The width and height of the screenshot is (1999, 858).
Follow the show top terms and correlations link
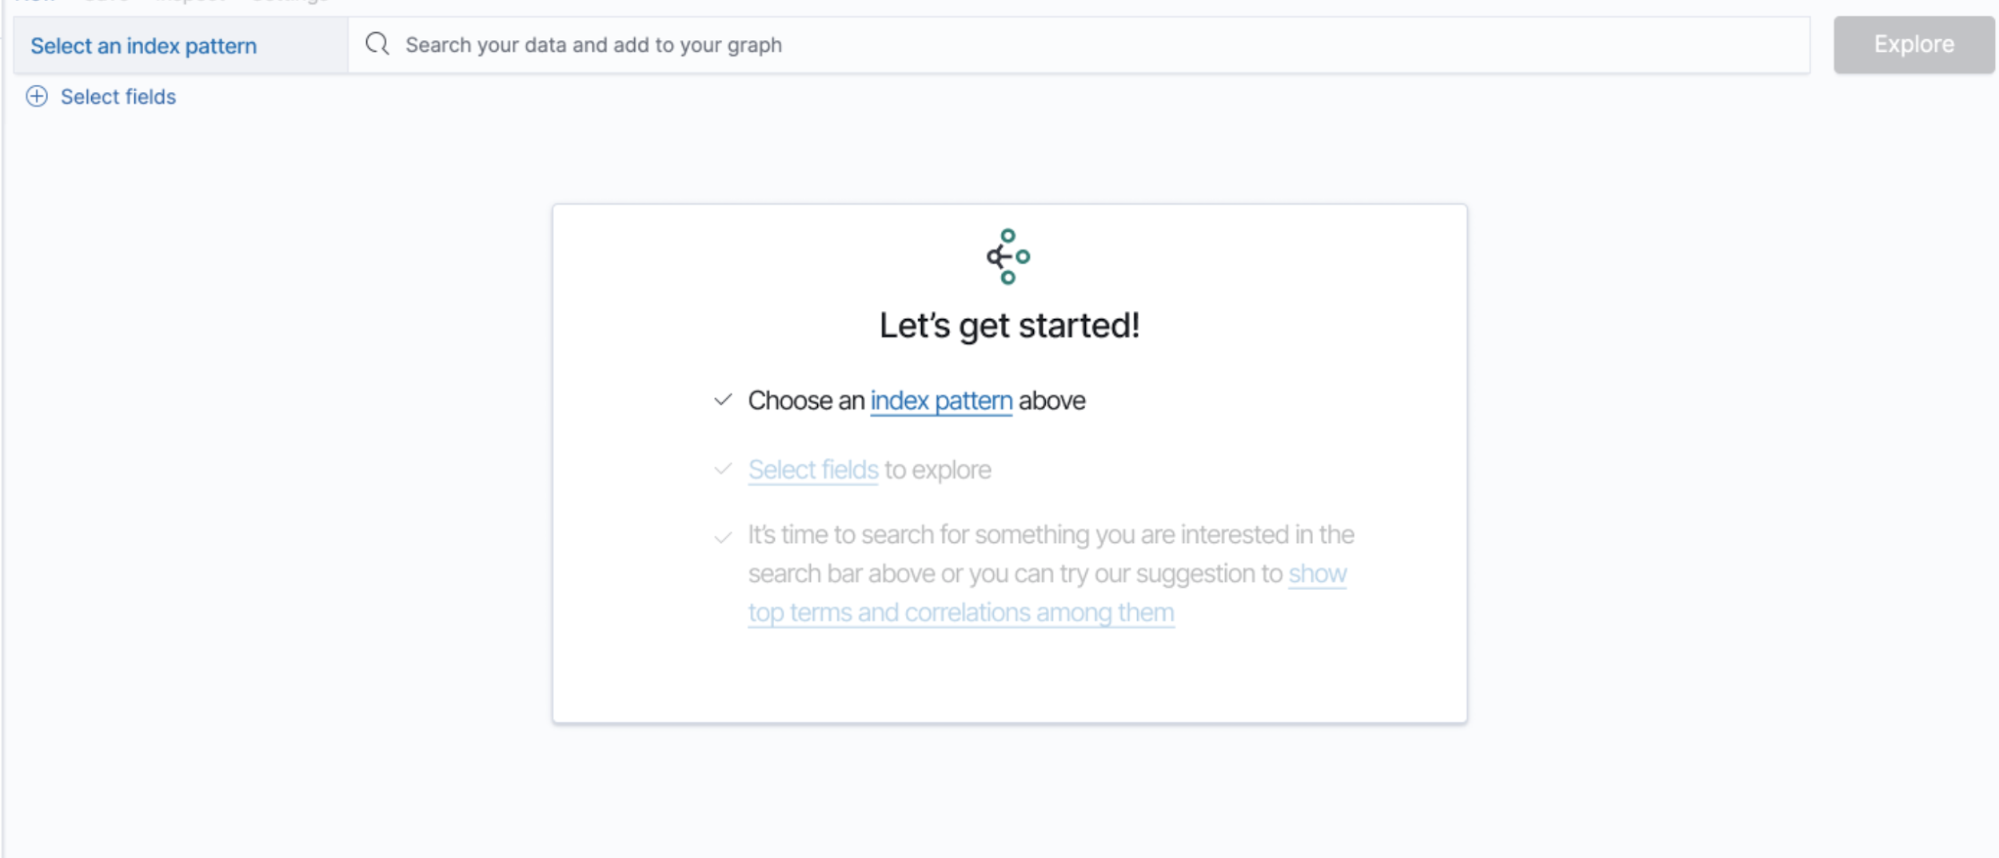click(x=1047, y=593)
